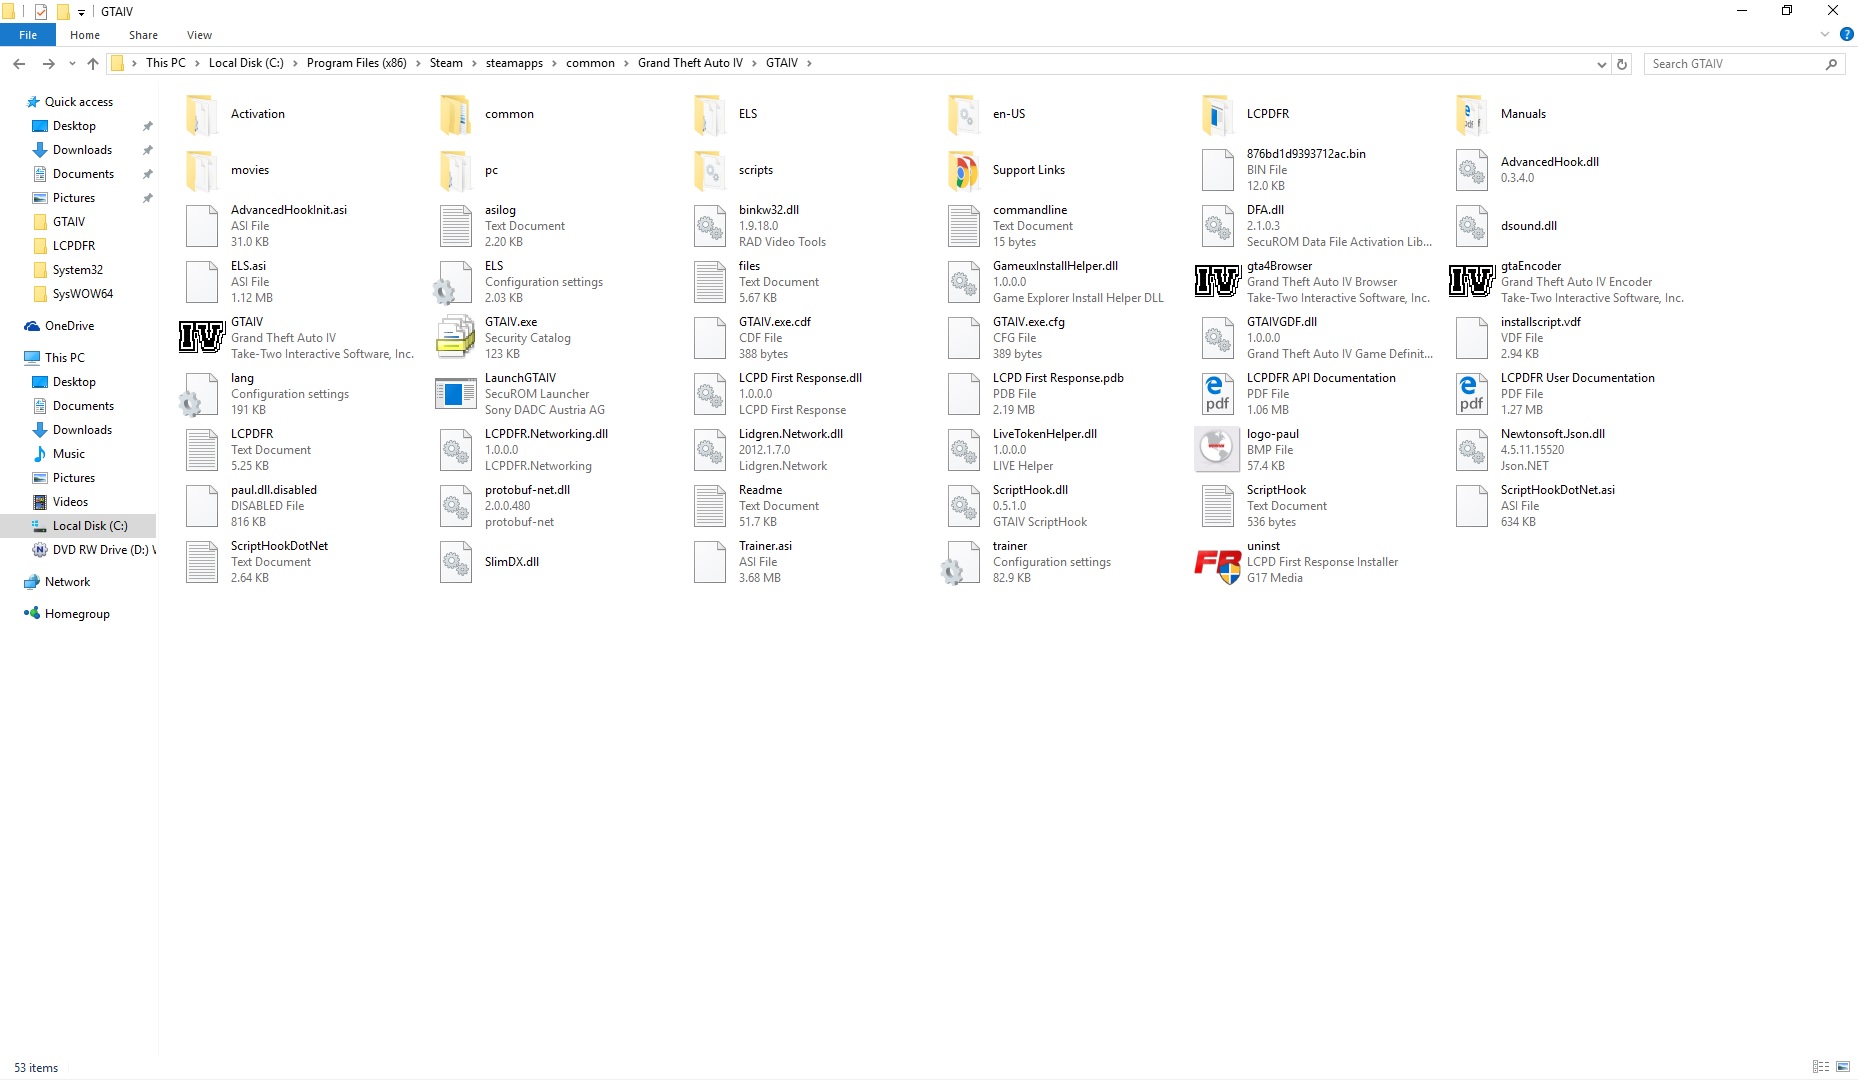This screenshot has width=1858, height=1080.
Task: Click the Back navigation arrow
Action: tap(19, 64)
